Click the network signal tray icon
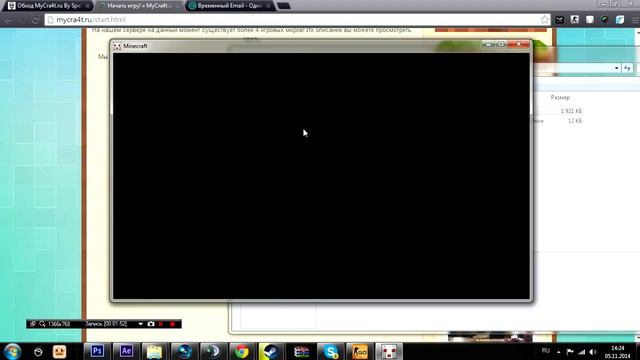This screenshot has height=360, width=640. pyautogui.click(x=582, y=352)
